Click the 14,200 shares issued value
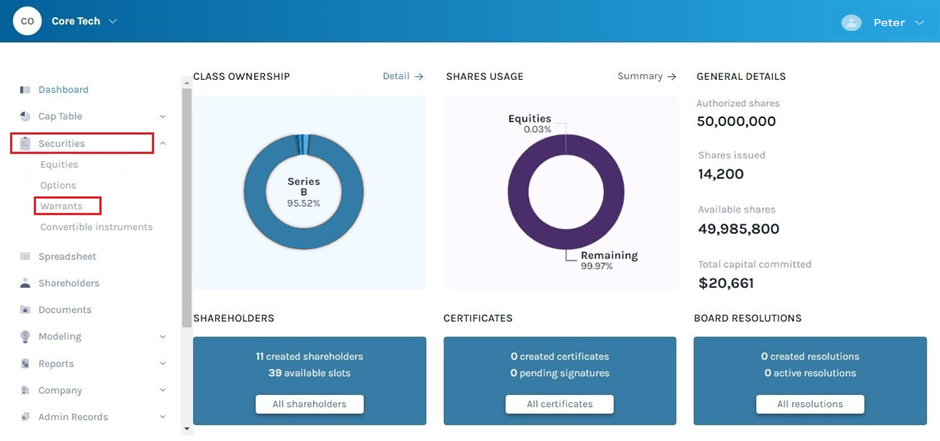The width and height of the screenshot is (940, 441). tap(721, 174)
